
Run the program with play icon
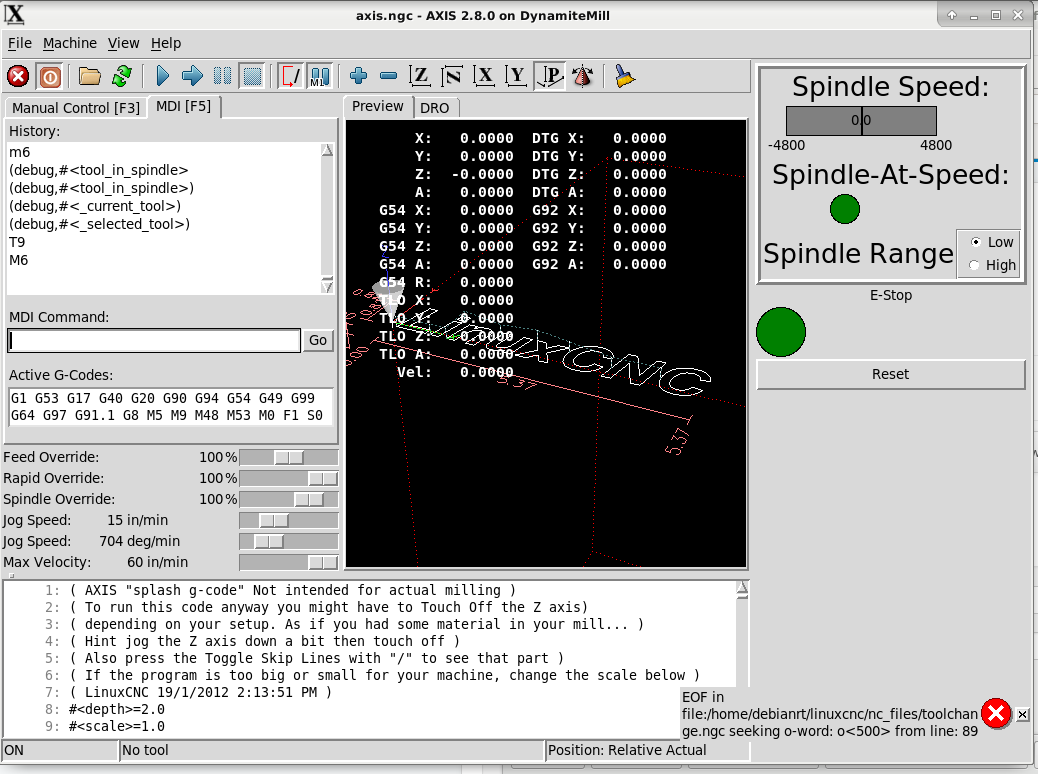(162, 76)
